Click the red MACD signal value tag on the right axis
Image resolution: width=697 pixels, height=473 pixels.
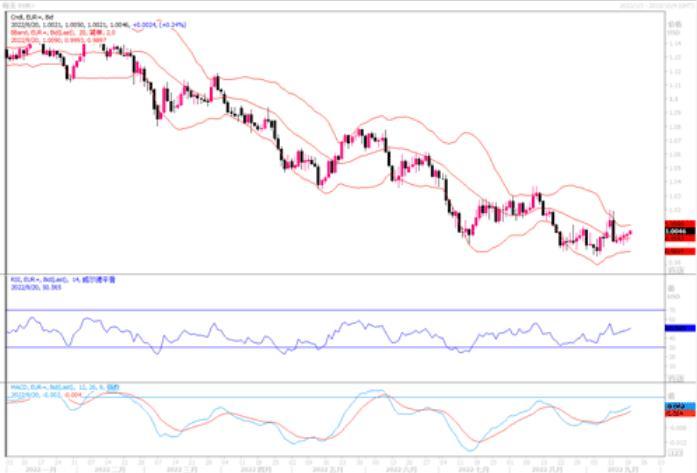(x=680, y=413)
